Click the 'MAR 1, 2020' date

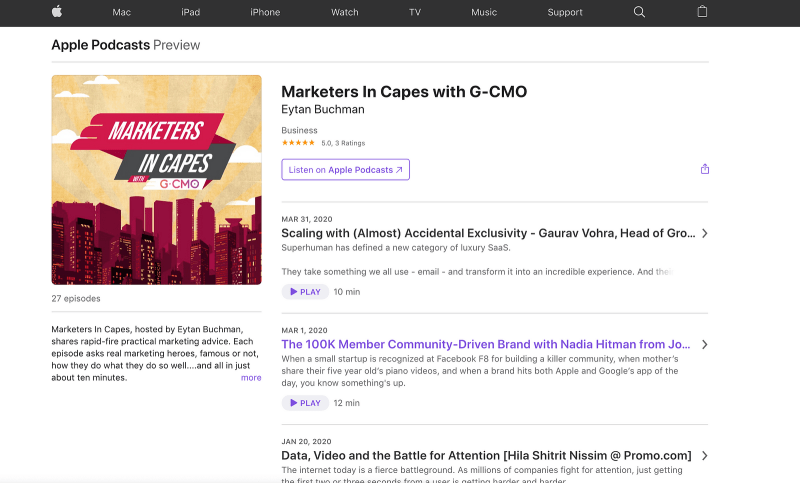[x=305, y=330]
